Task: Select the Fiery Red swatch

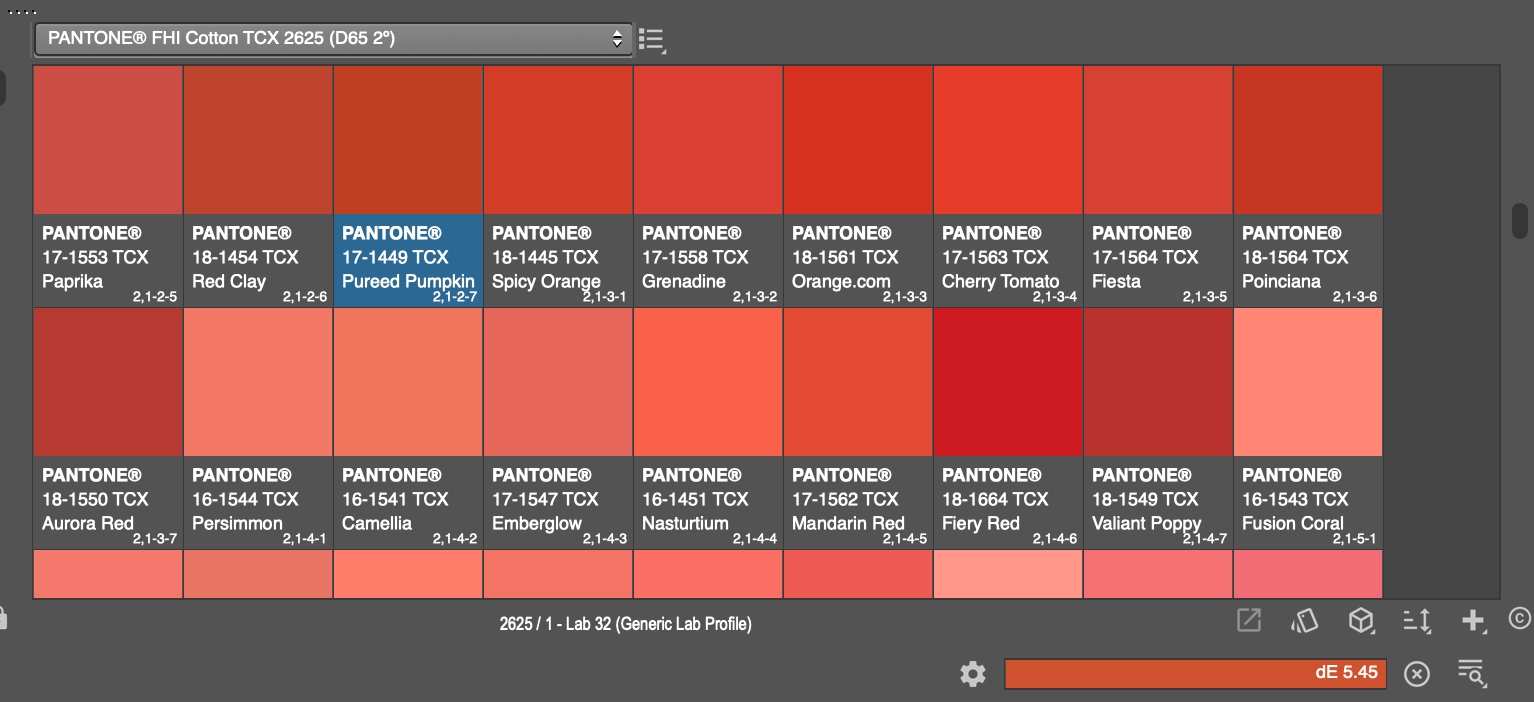Action: click(1008, 382)
